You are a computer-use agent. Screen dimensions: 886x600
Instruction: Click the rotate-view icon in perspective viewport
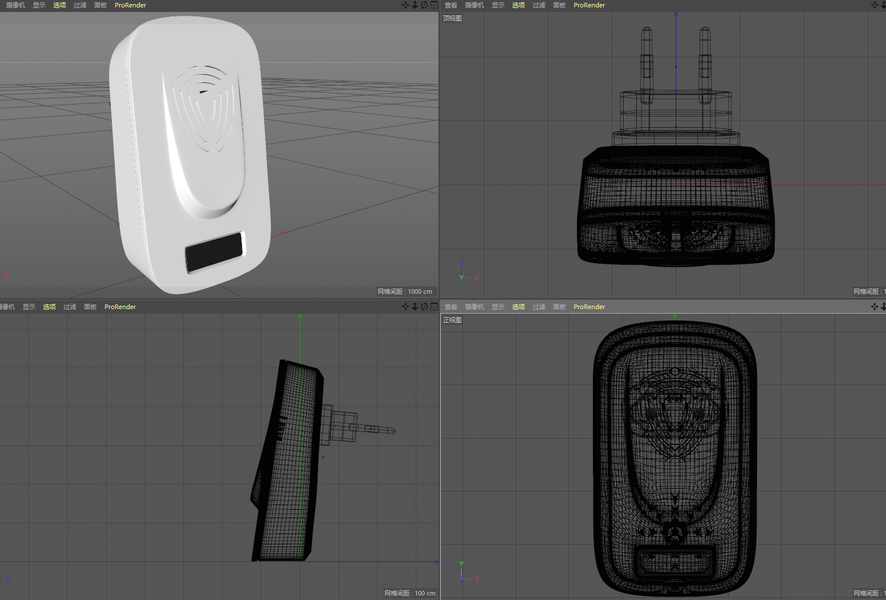point(424,5)
